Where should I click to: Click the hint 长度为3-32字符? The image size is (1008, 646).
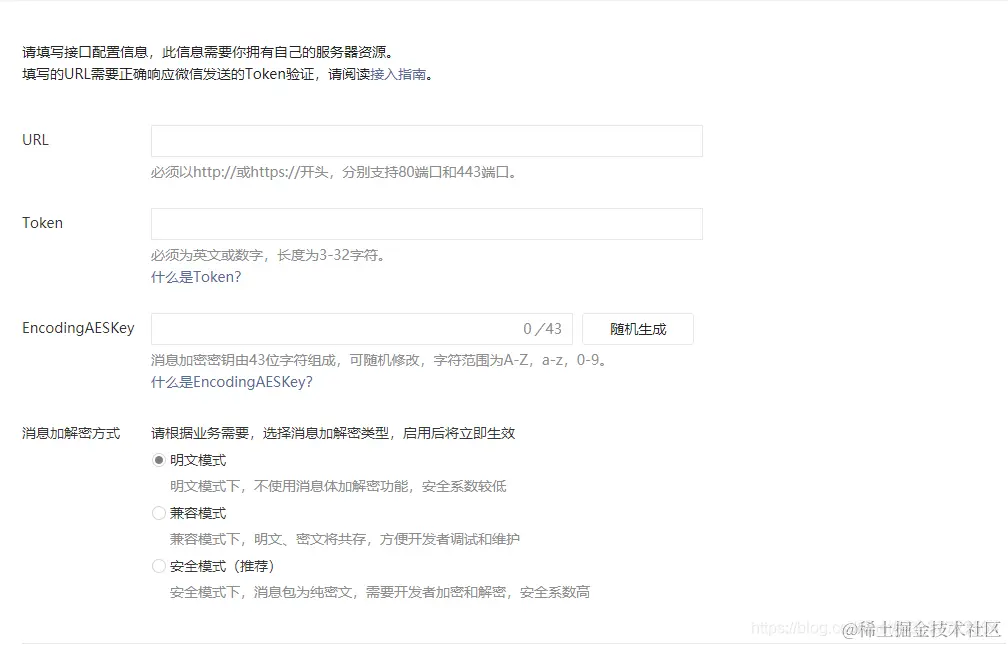click(332, 255)
